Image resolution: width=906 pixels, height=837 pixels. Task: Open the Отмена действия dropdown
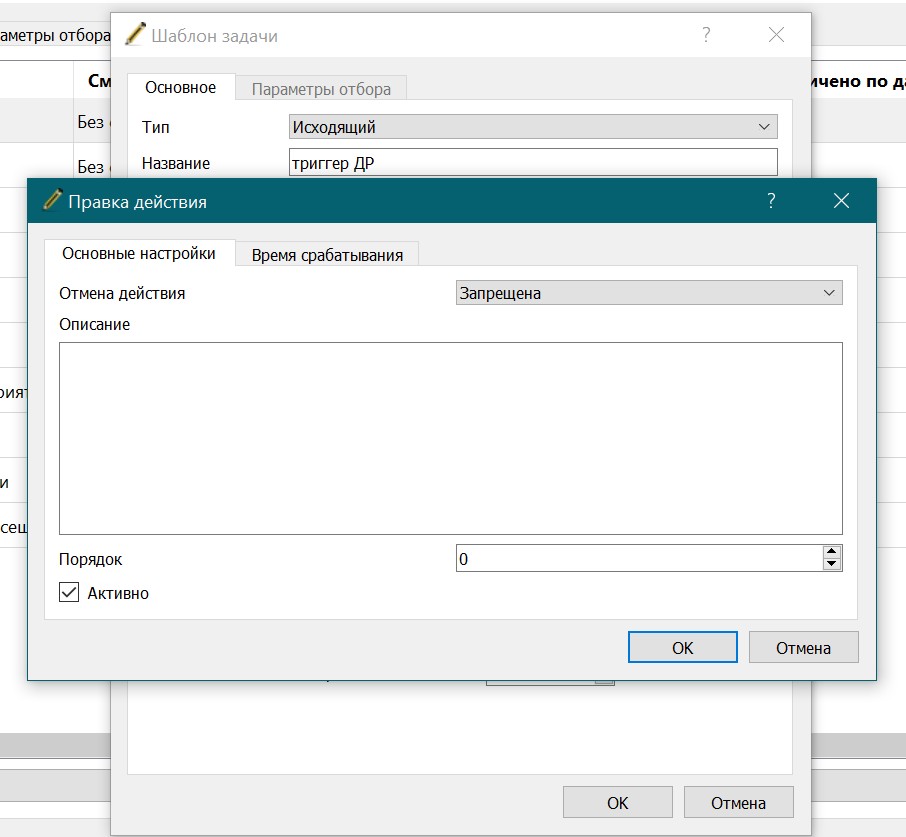[649, 293]
